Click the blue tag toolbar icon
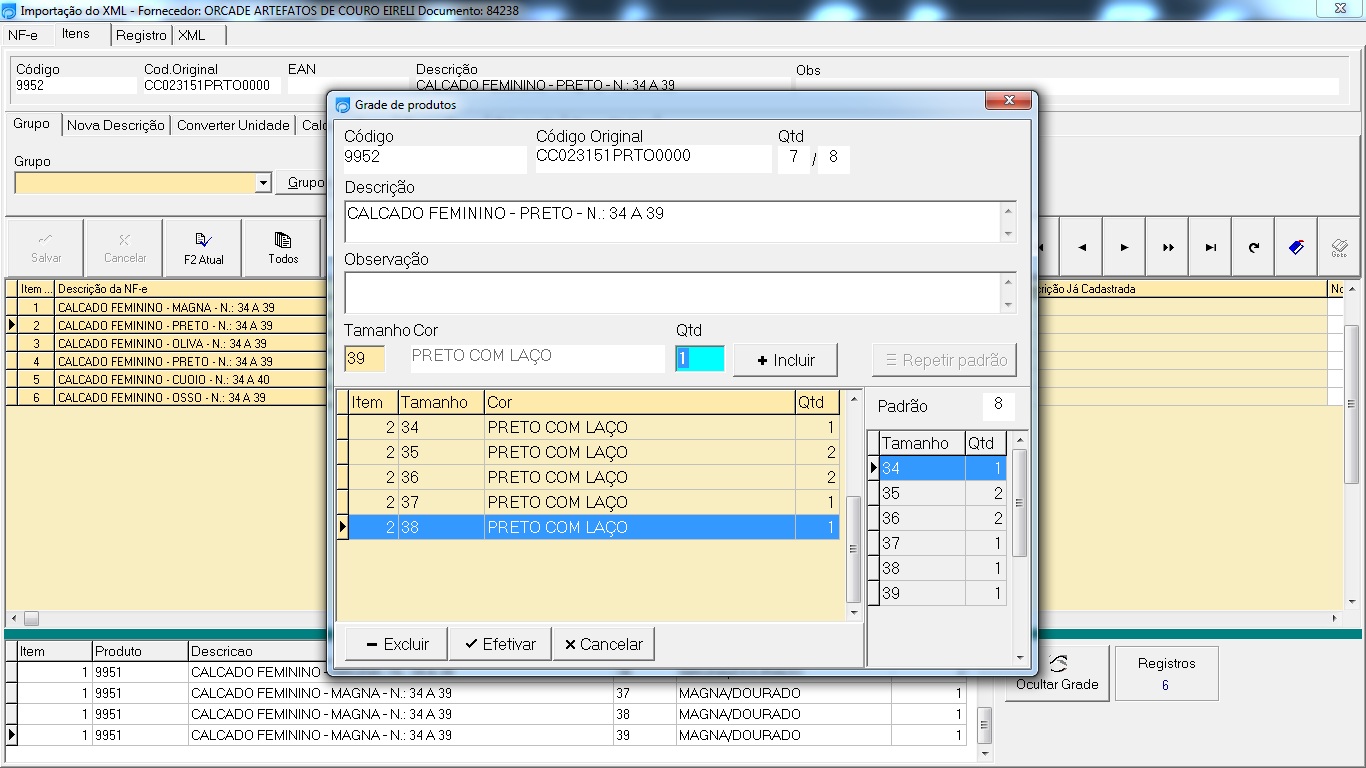 [x=1297, y=247]
